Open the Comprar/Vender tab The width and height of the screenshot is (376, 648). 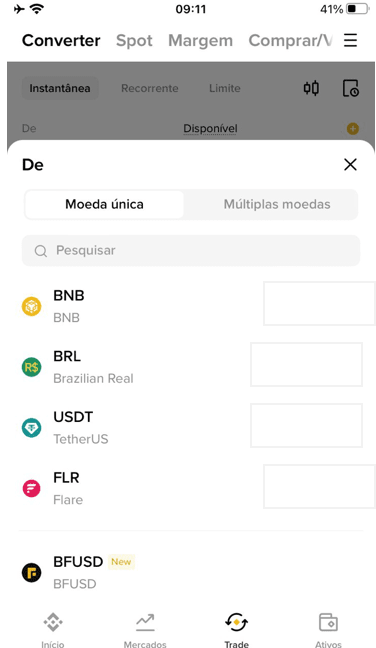(290, 40)
